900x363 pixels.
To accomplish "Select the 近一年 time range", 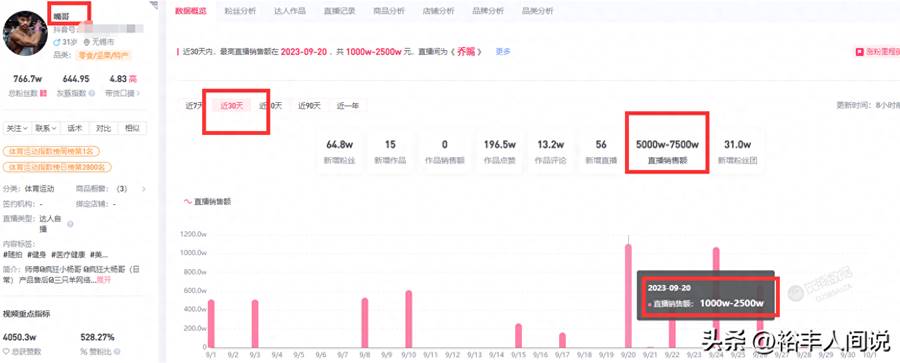I will point(348,106).
